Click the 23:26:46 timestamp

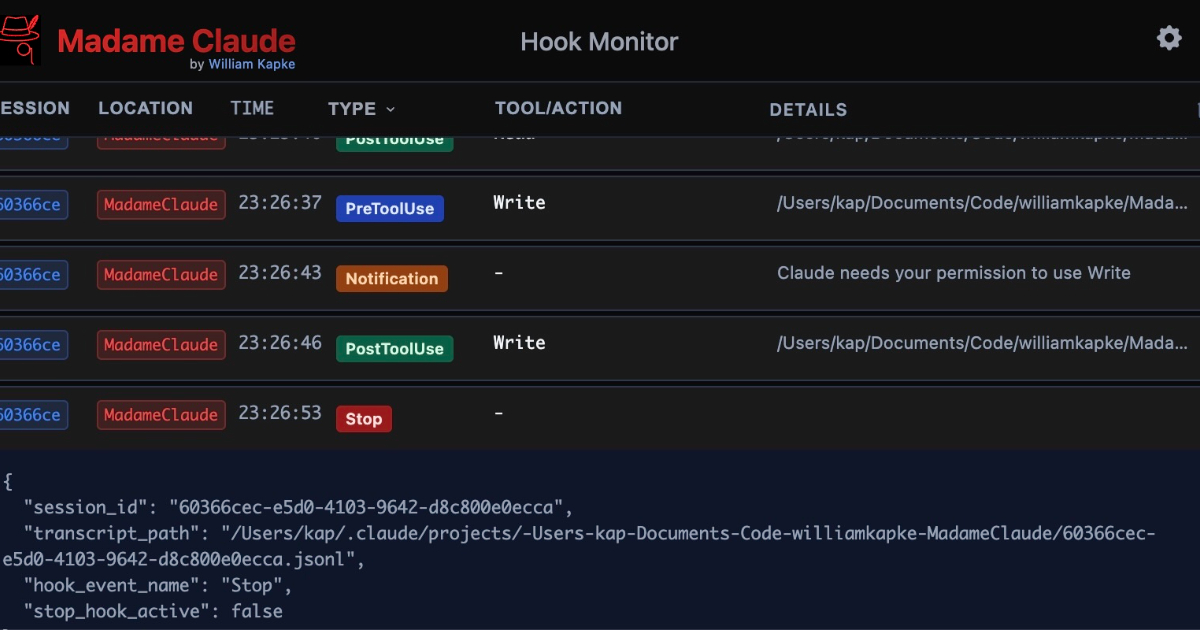pyautogui.click(x=280, y=343)
